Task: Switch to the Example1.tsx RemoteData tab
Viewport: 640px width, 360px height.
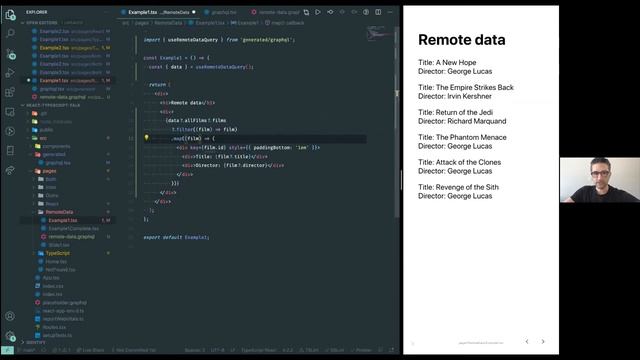Action: 158,12
